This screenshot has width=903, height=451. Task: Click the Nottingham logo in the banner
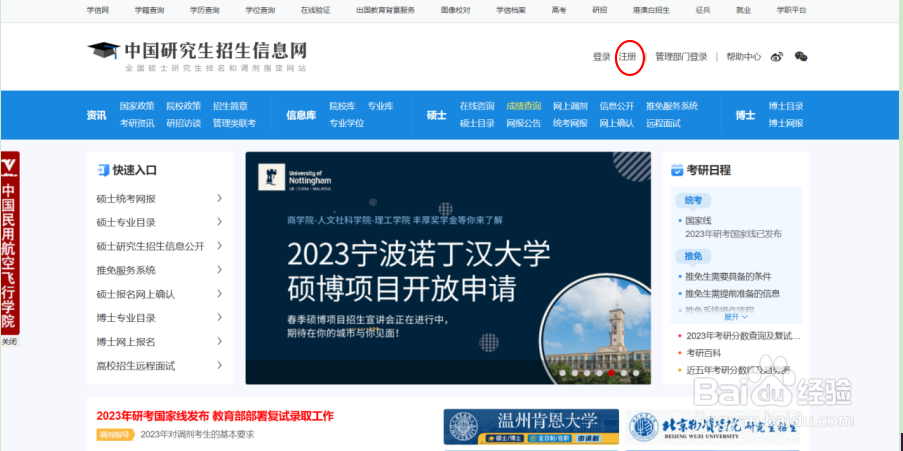click(295, 179)
